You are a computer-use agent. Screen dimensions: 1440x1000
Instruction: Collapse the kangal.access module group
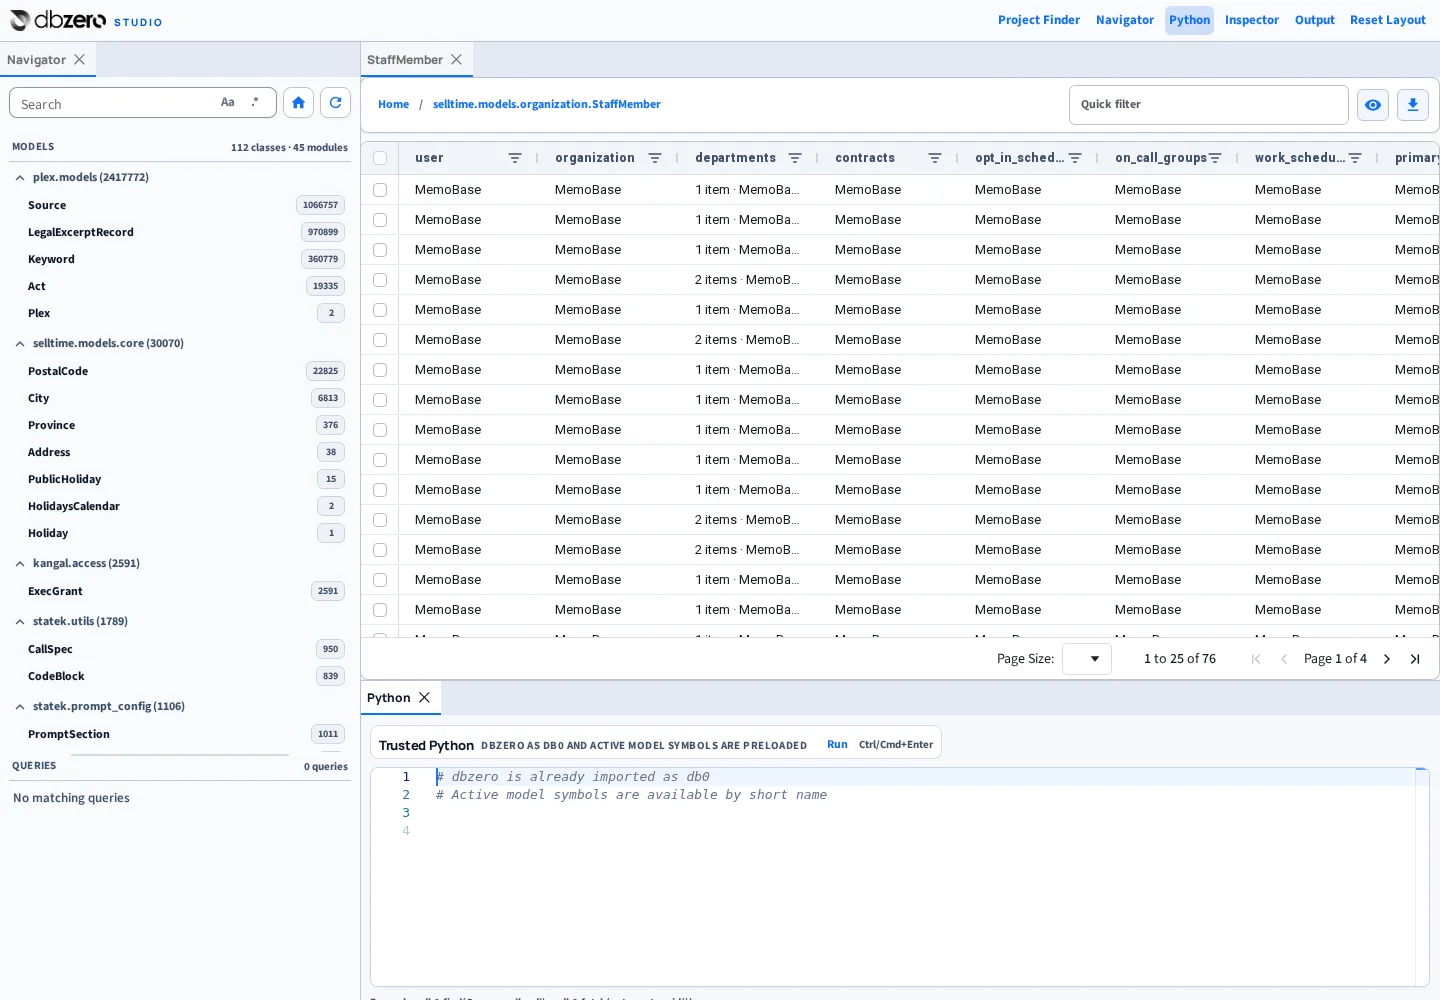[20, 563]
